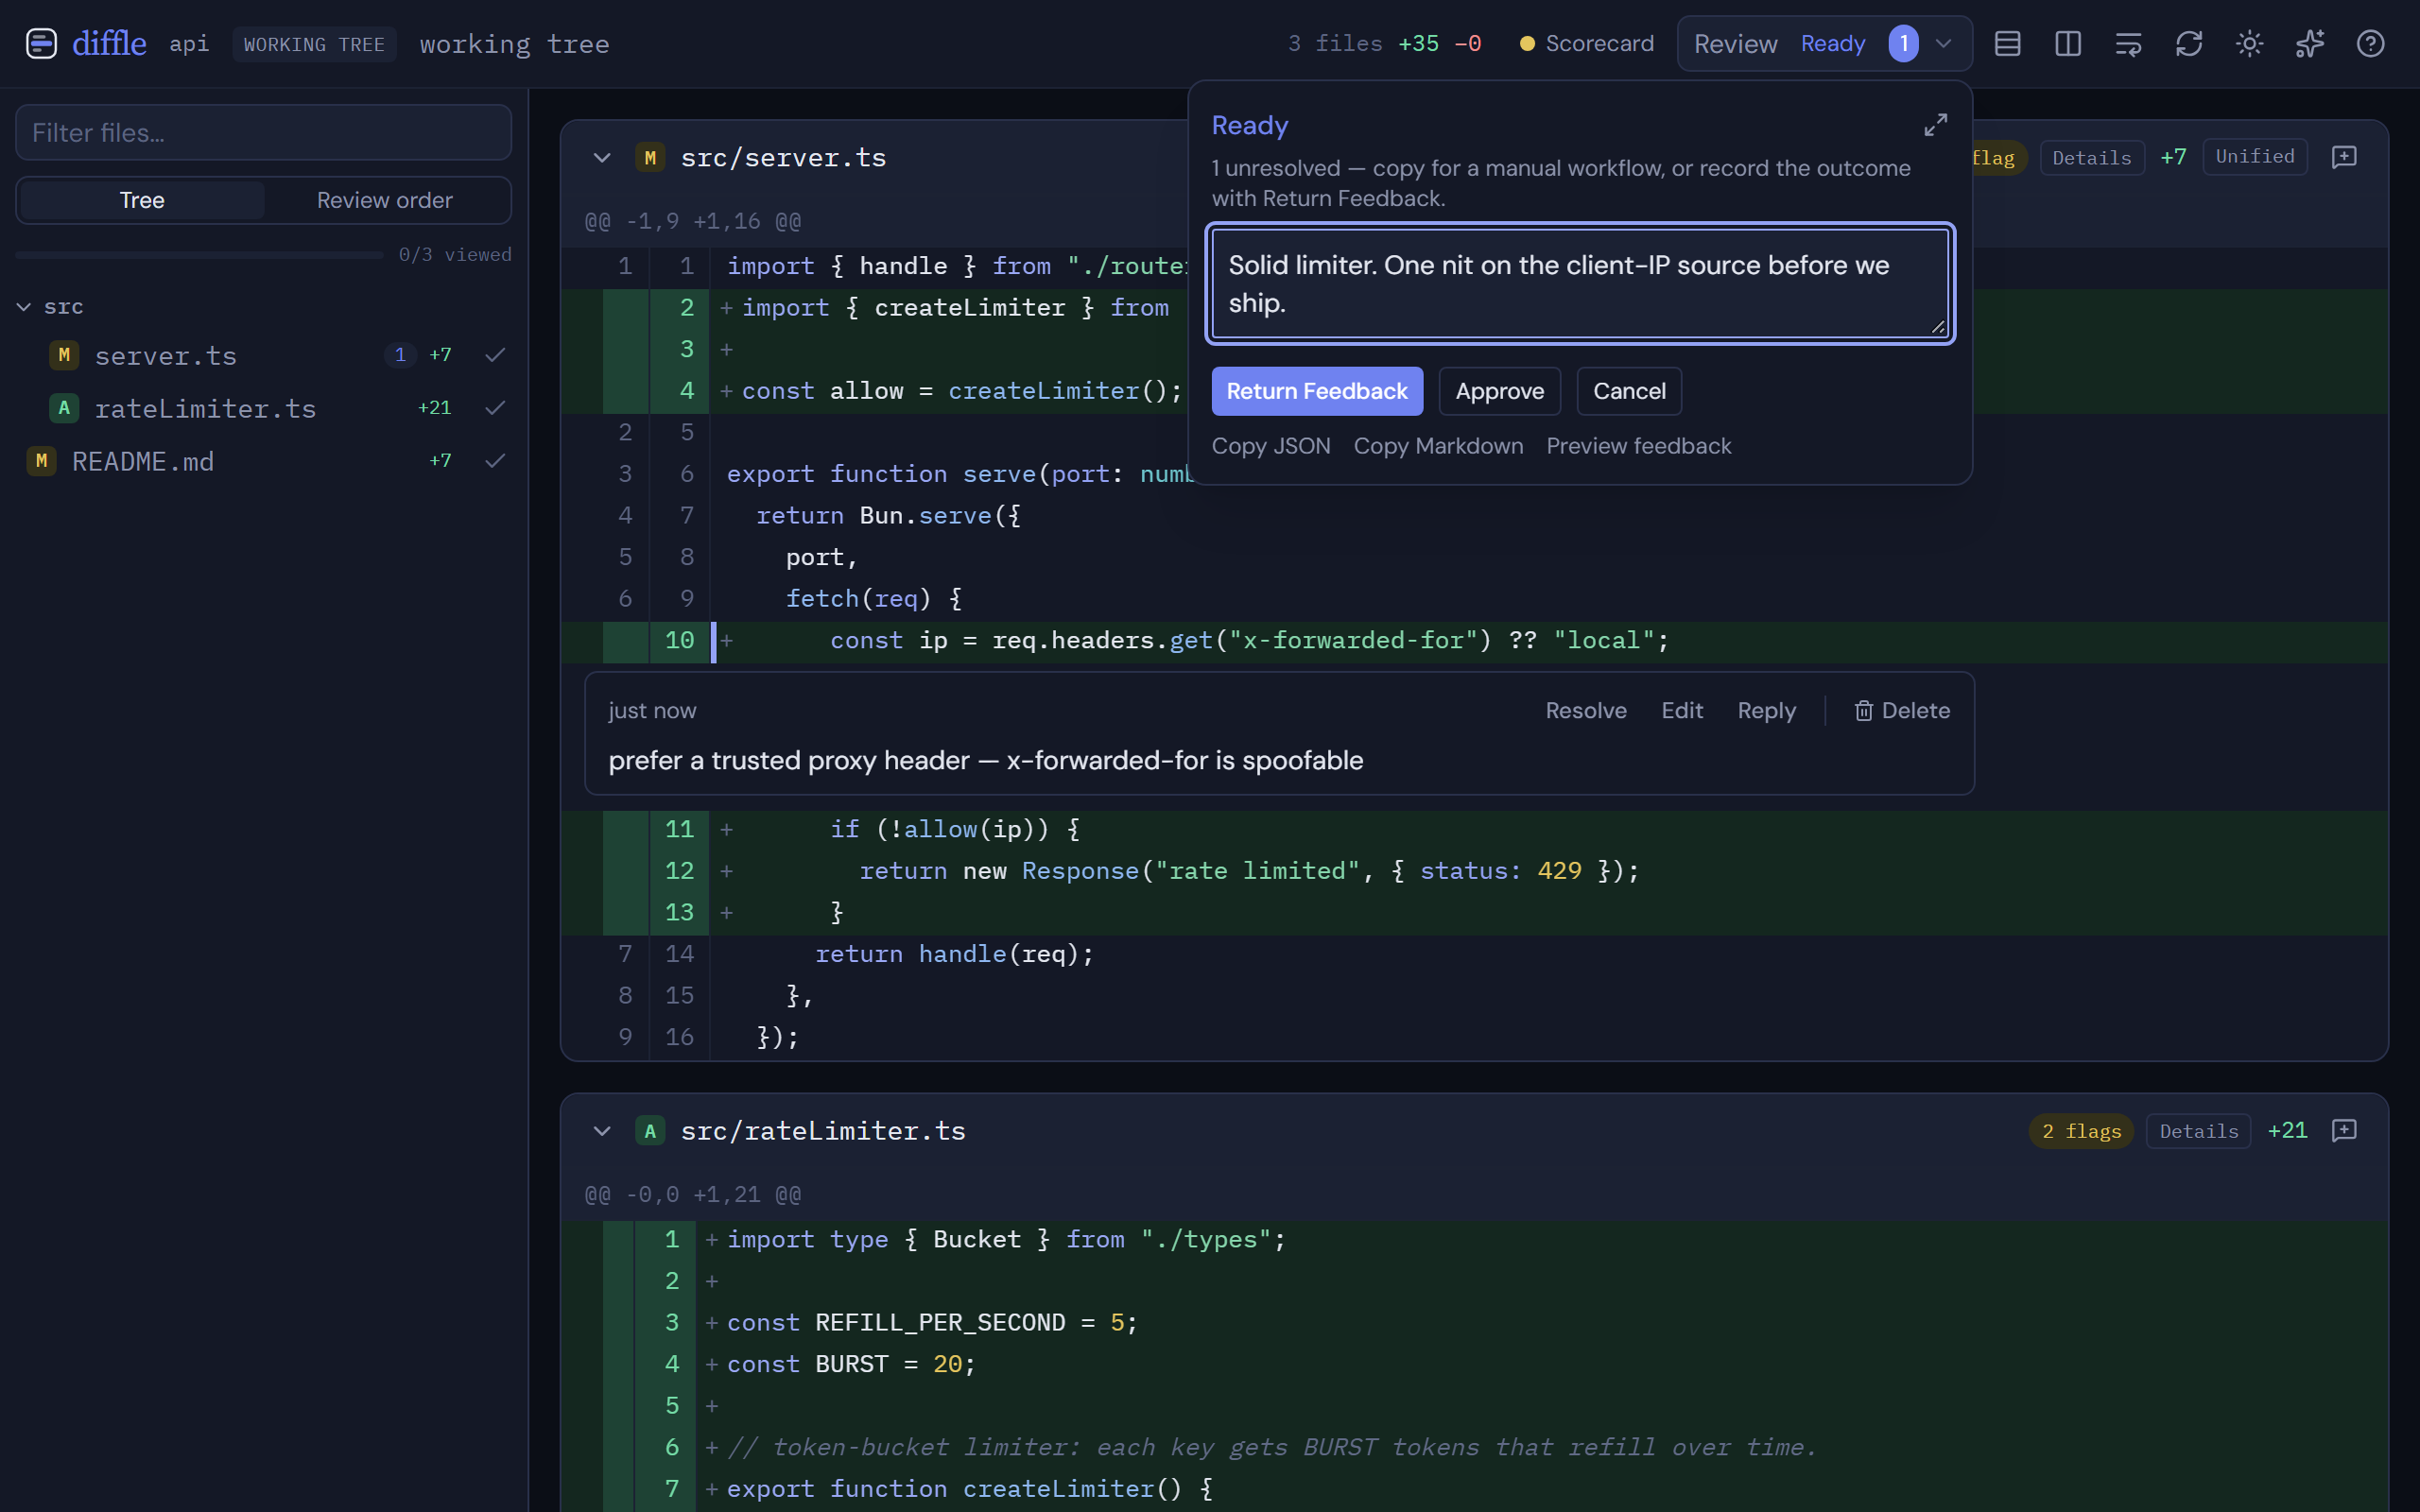Click Preview feedback link
This screenshot has height=1512, width=2420.
(1638, 446)
